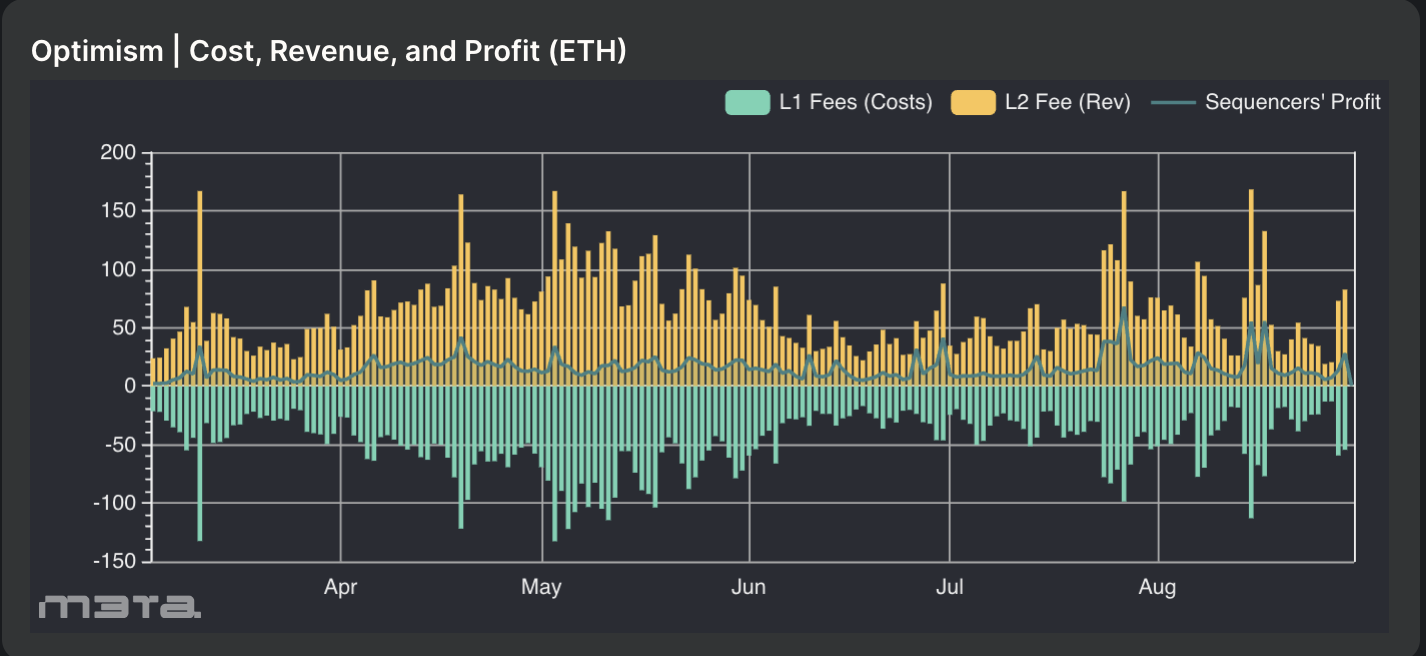The height and width of the screenshot is (656, 1426).
Task: Click the "Jul" x-axis label
Action: pyautogui.click(x=949, y=587)
